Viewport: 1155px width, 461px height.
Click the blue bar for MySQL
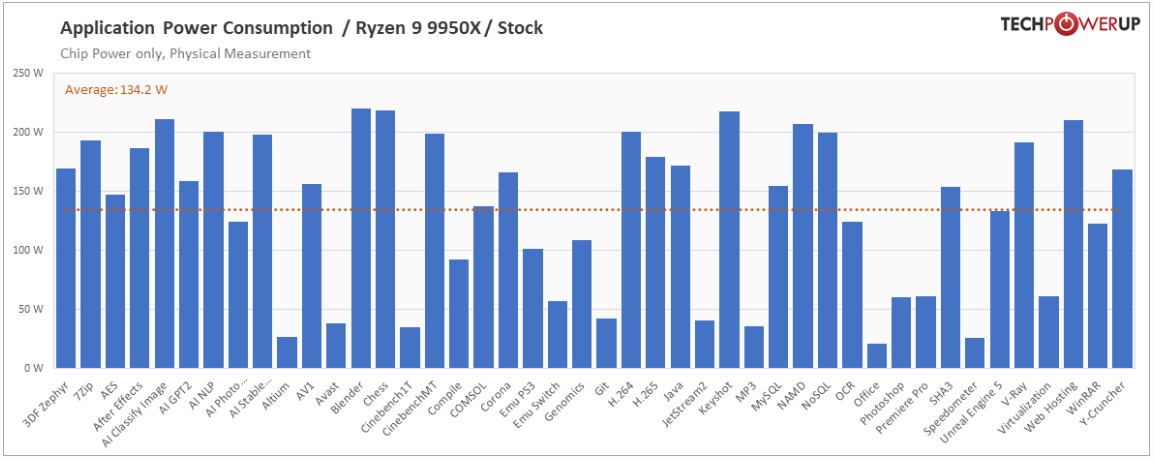[779, 277]
